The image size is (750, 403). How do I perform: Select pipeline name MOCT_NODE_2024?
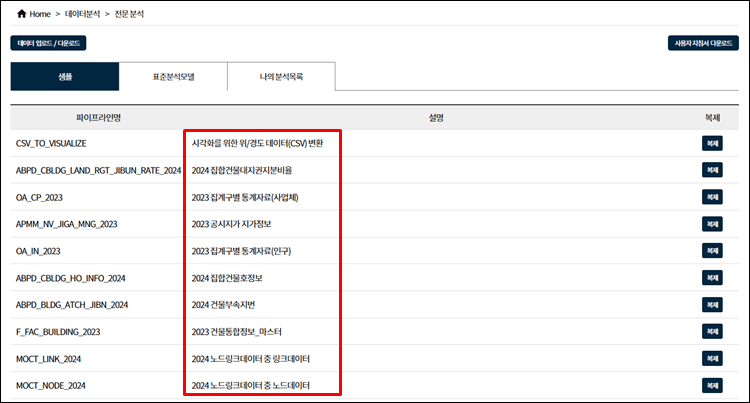pyautogui.click(x=51, y=386)
